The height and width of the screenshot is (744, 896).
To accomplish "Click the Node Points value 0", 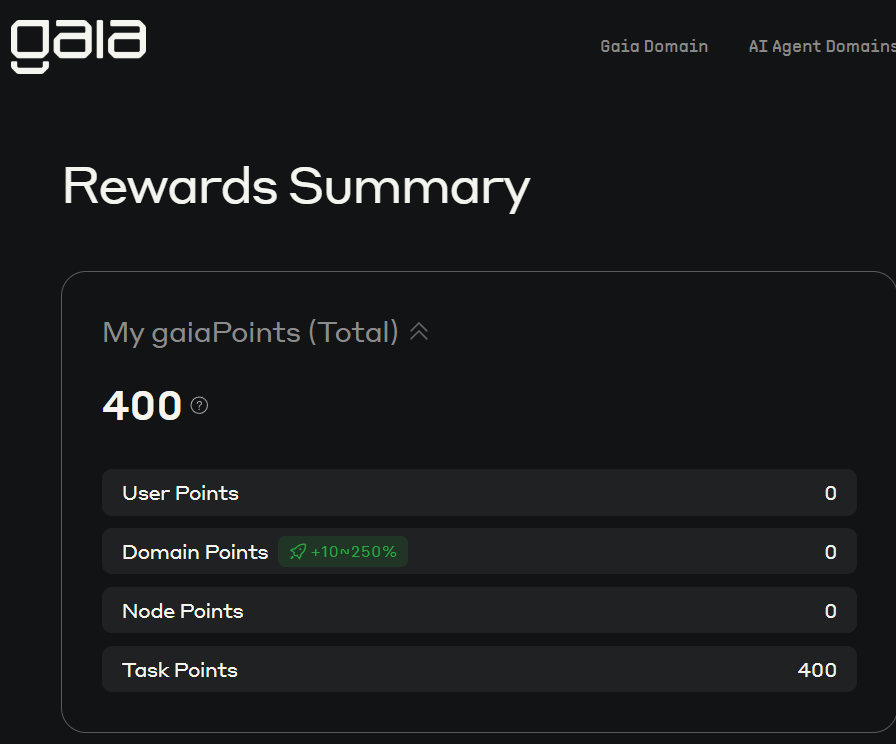I will 830,611.
